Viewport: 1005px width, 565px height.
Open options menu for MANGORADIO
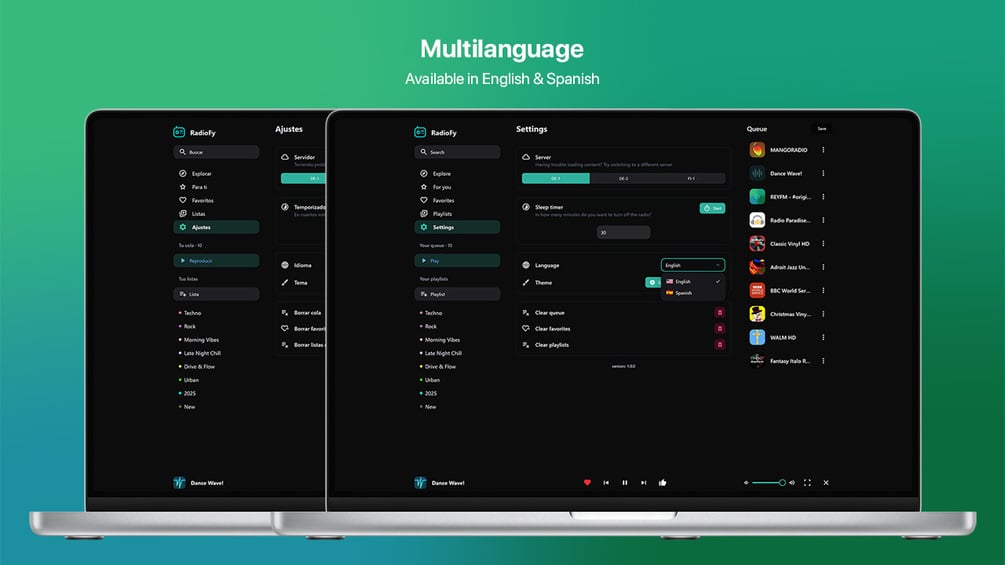[x=824, y=150]
